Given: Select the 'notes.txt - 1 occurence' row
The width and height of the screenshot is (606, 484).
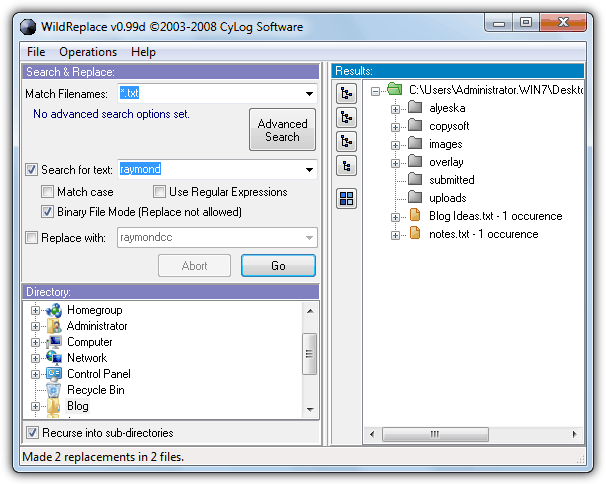Looking at the screenshot, I should tap(483, 234).
